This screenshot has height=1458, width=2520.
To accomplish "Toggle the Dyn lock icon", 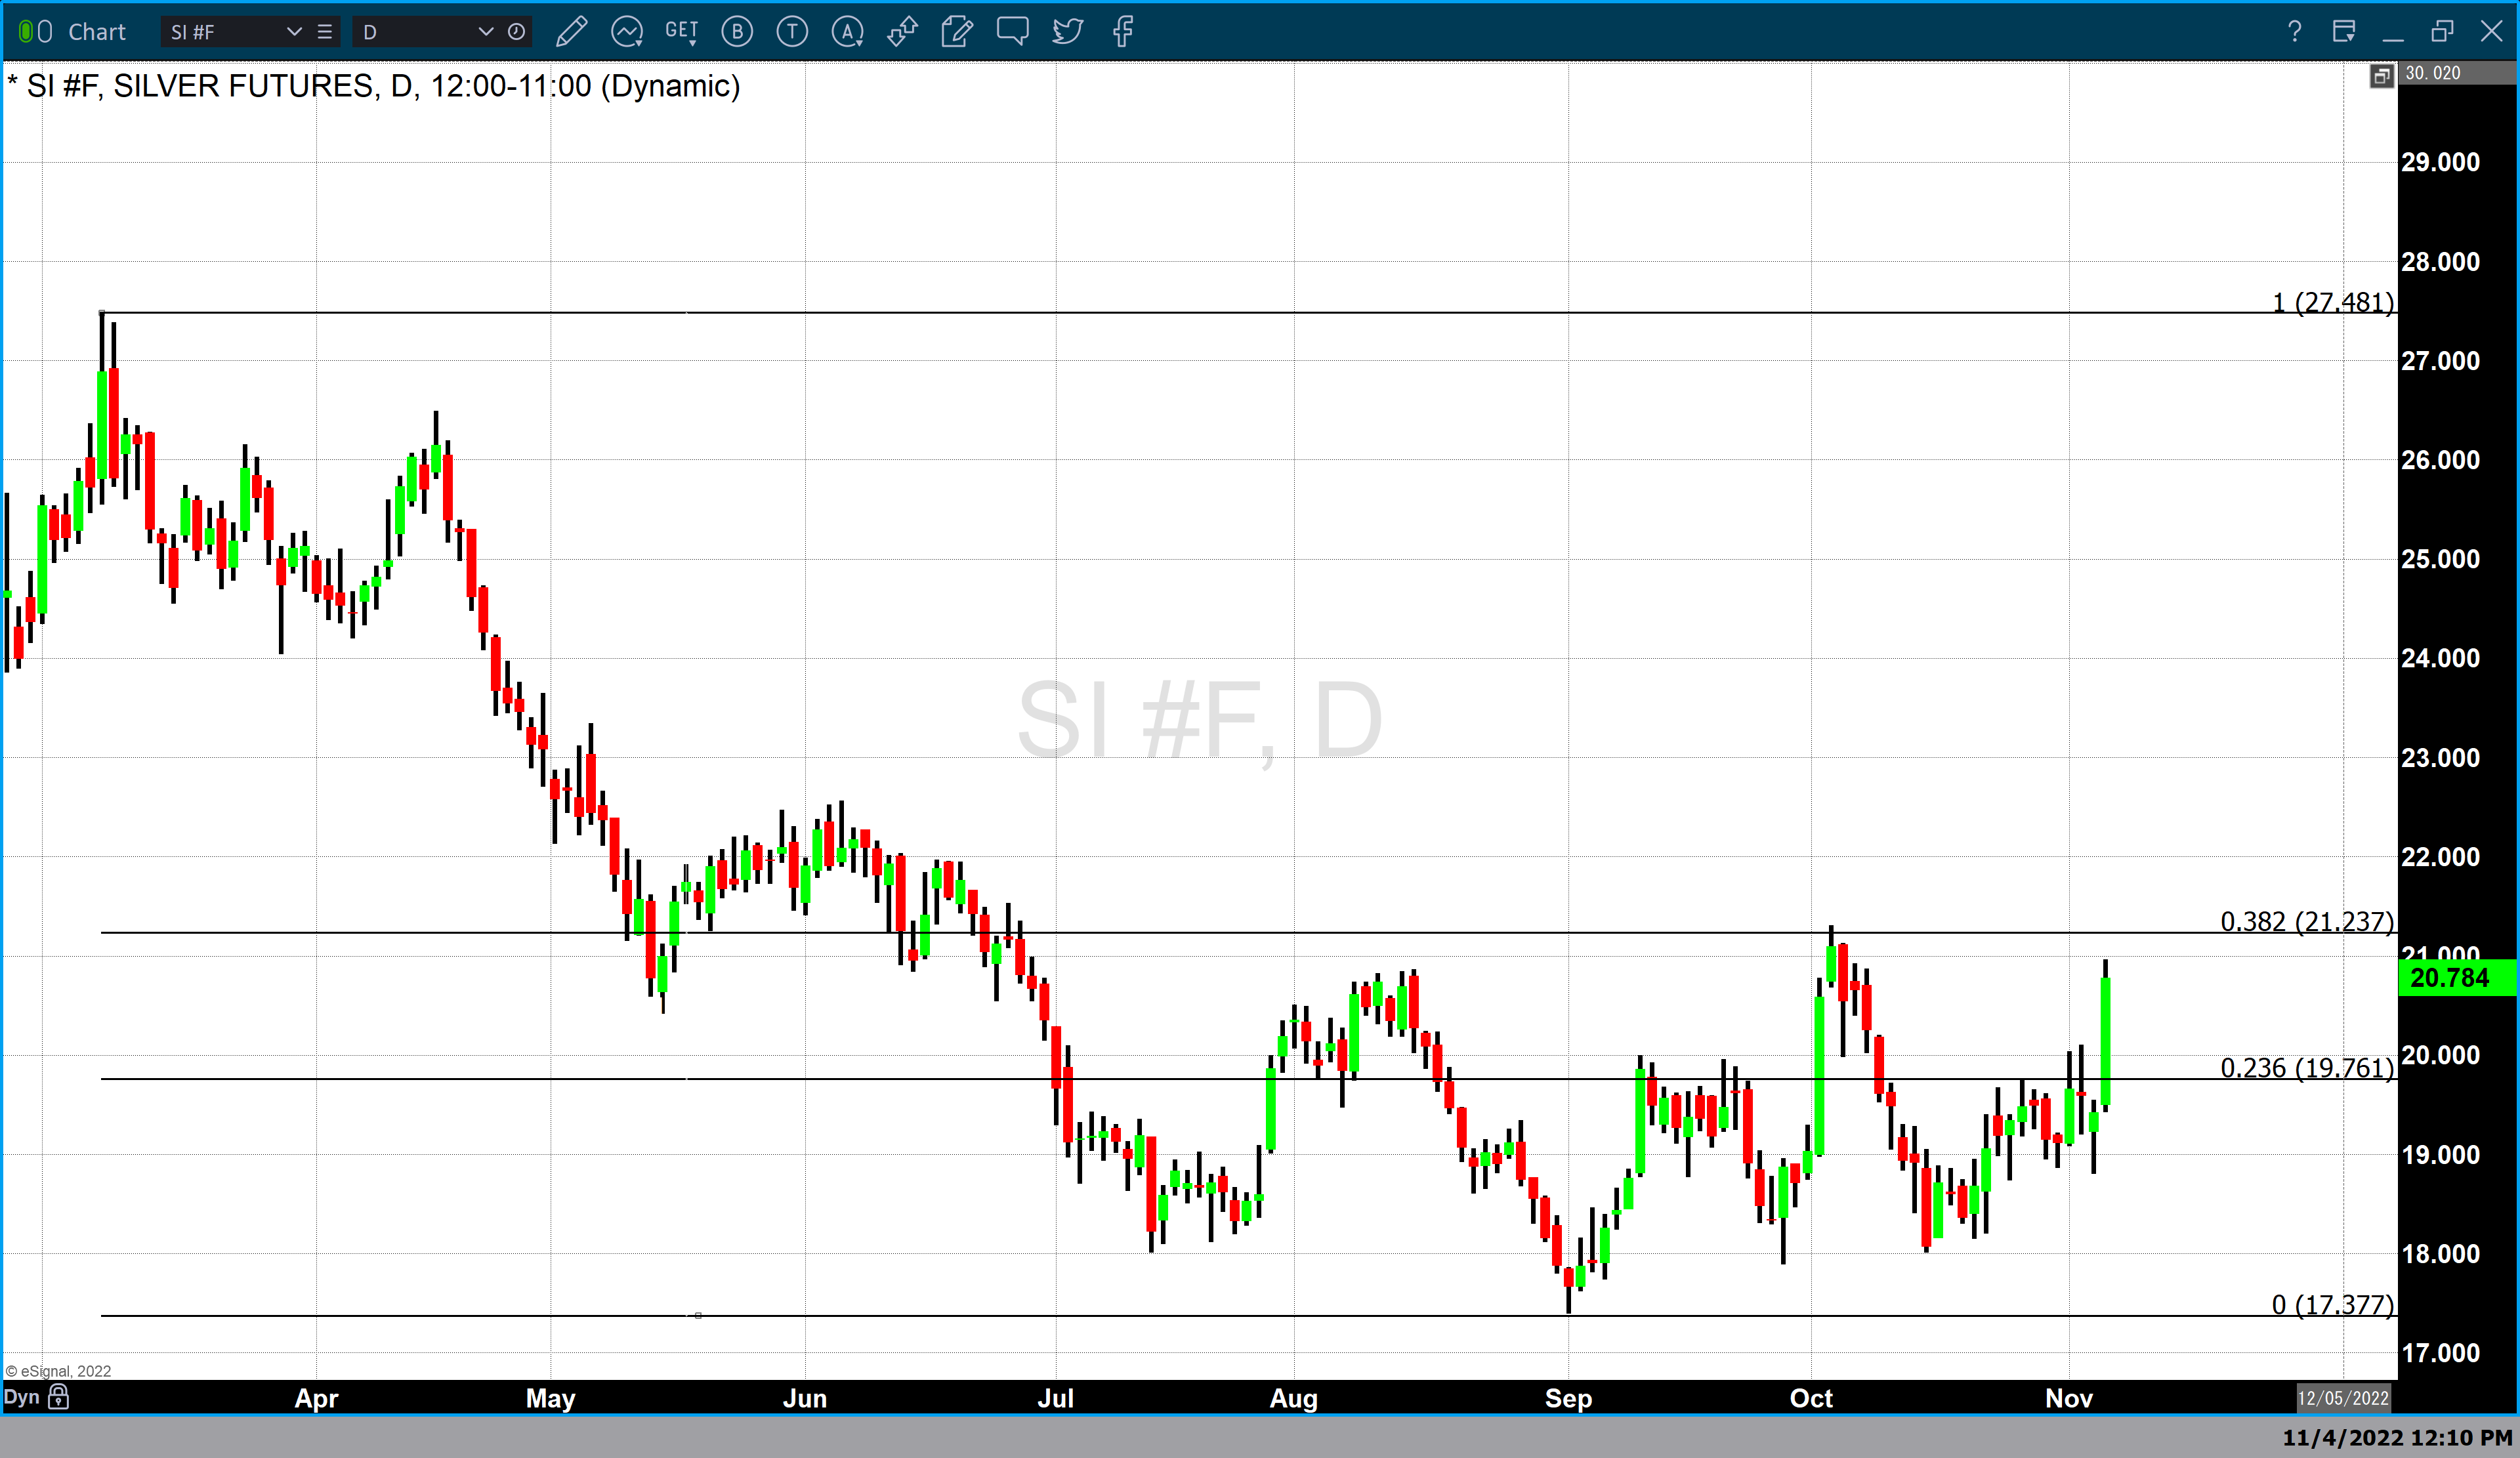I will point(59,1397).
